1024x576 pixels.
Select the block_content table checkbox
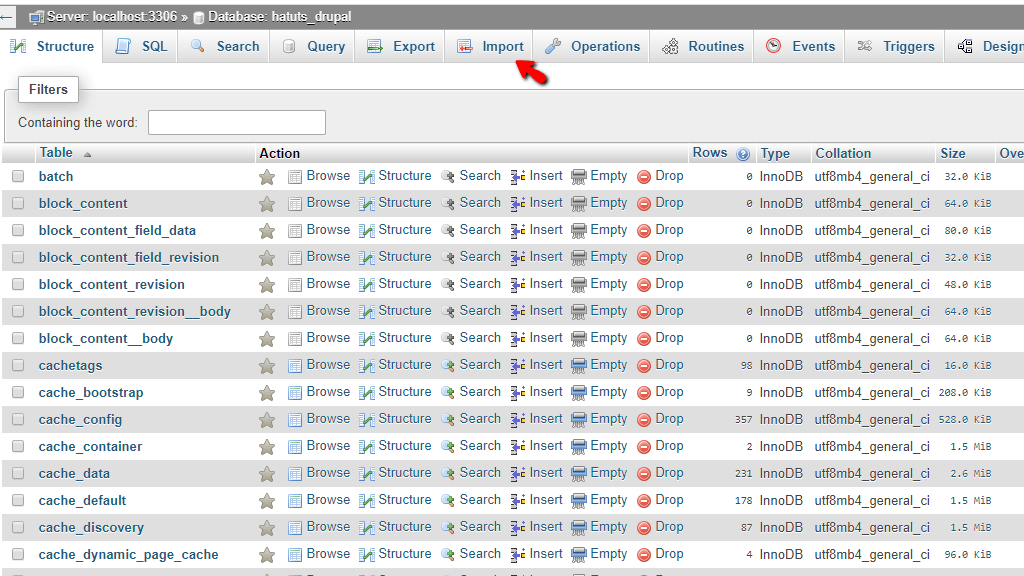17,203
